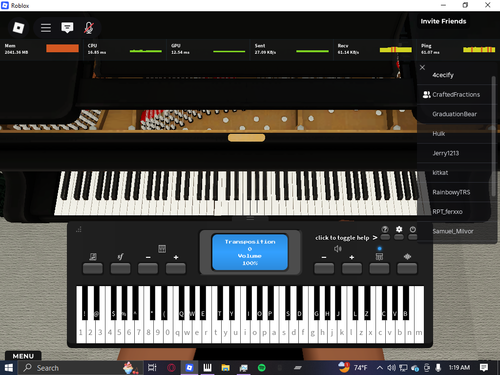Viewport: 500px width, 375px height.
Task: Open the Sent network stat panel
Action: [x=291, y=49]
